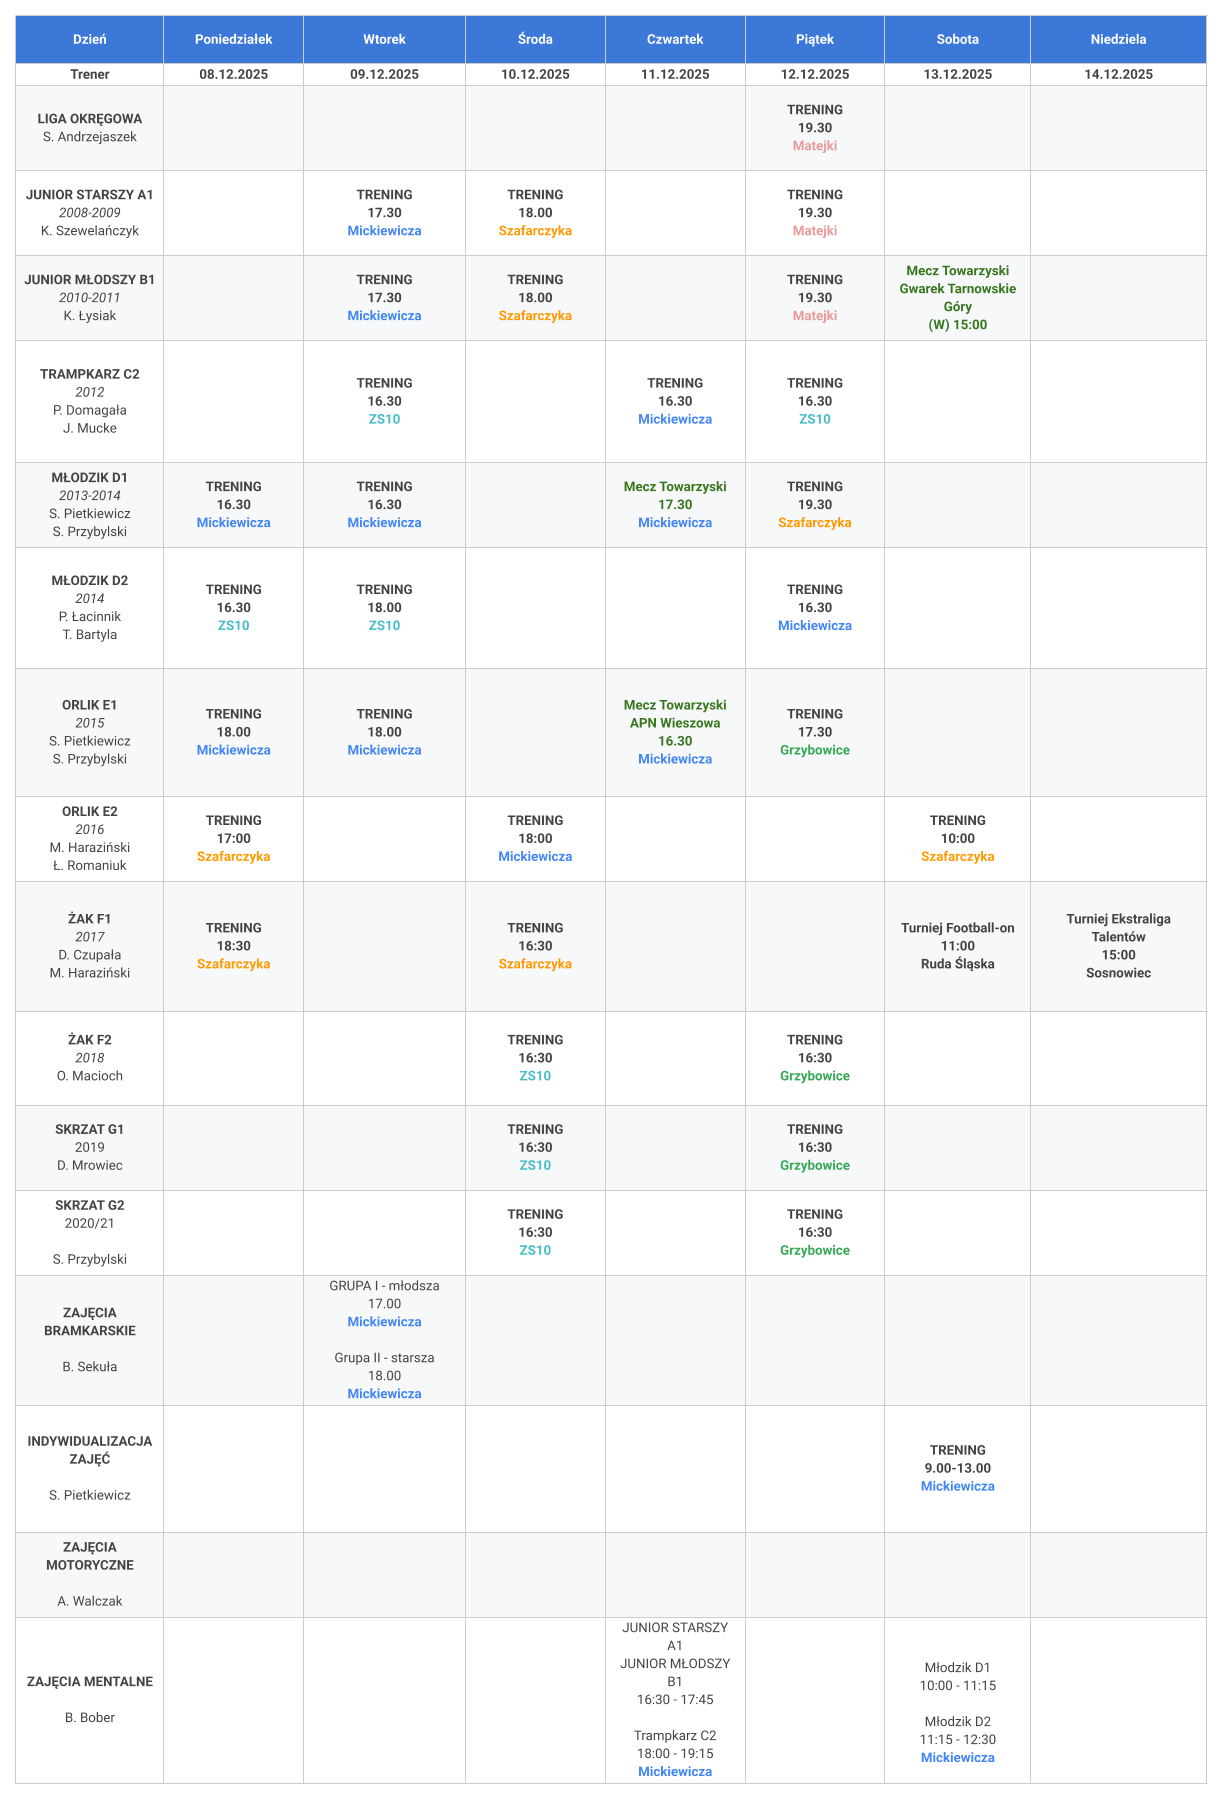Select the Niedziela column header
This screenshot has width=1220, height=1804.
point(1118,40)
